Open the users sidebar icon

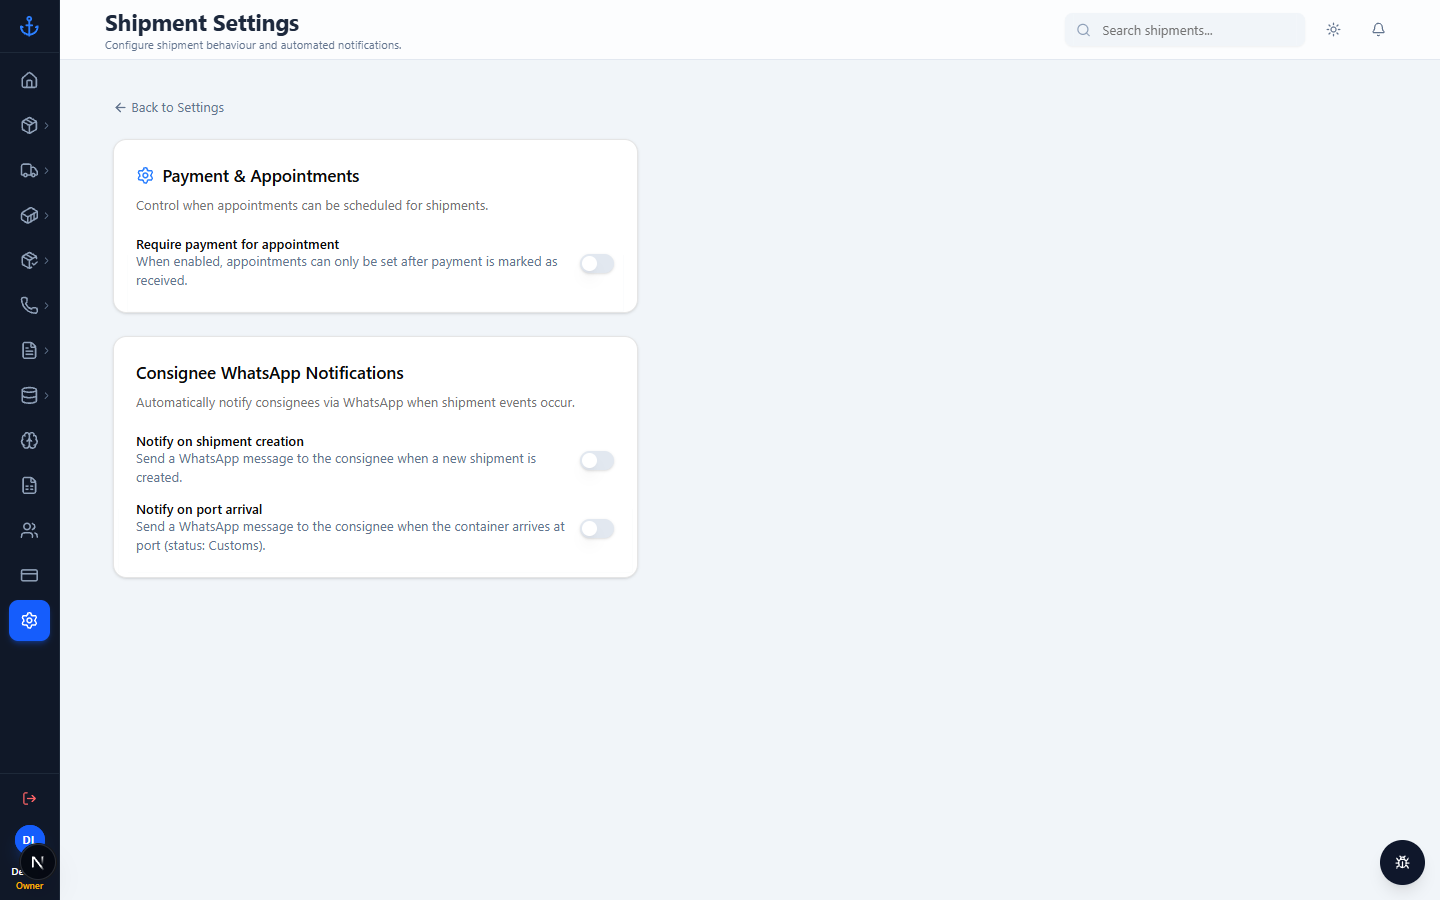[x=29, y=530]
